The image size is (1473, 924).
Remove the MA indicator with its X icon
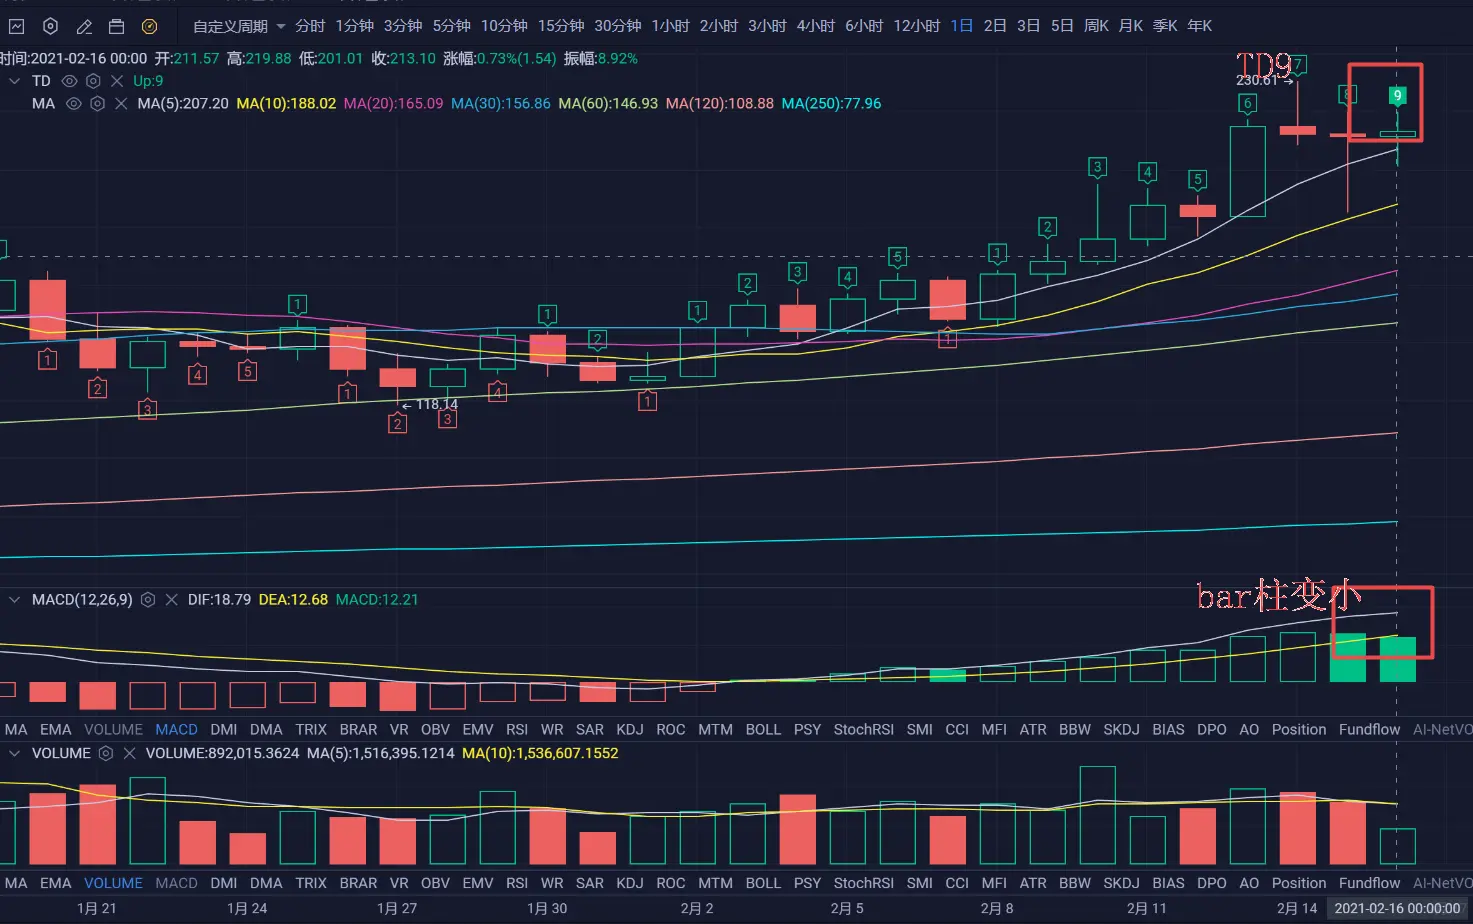click(x=121, y=103)
